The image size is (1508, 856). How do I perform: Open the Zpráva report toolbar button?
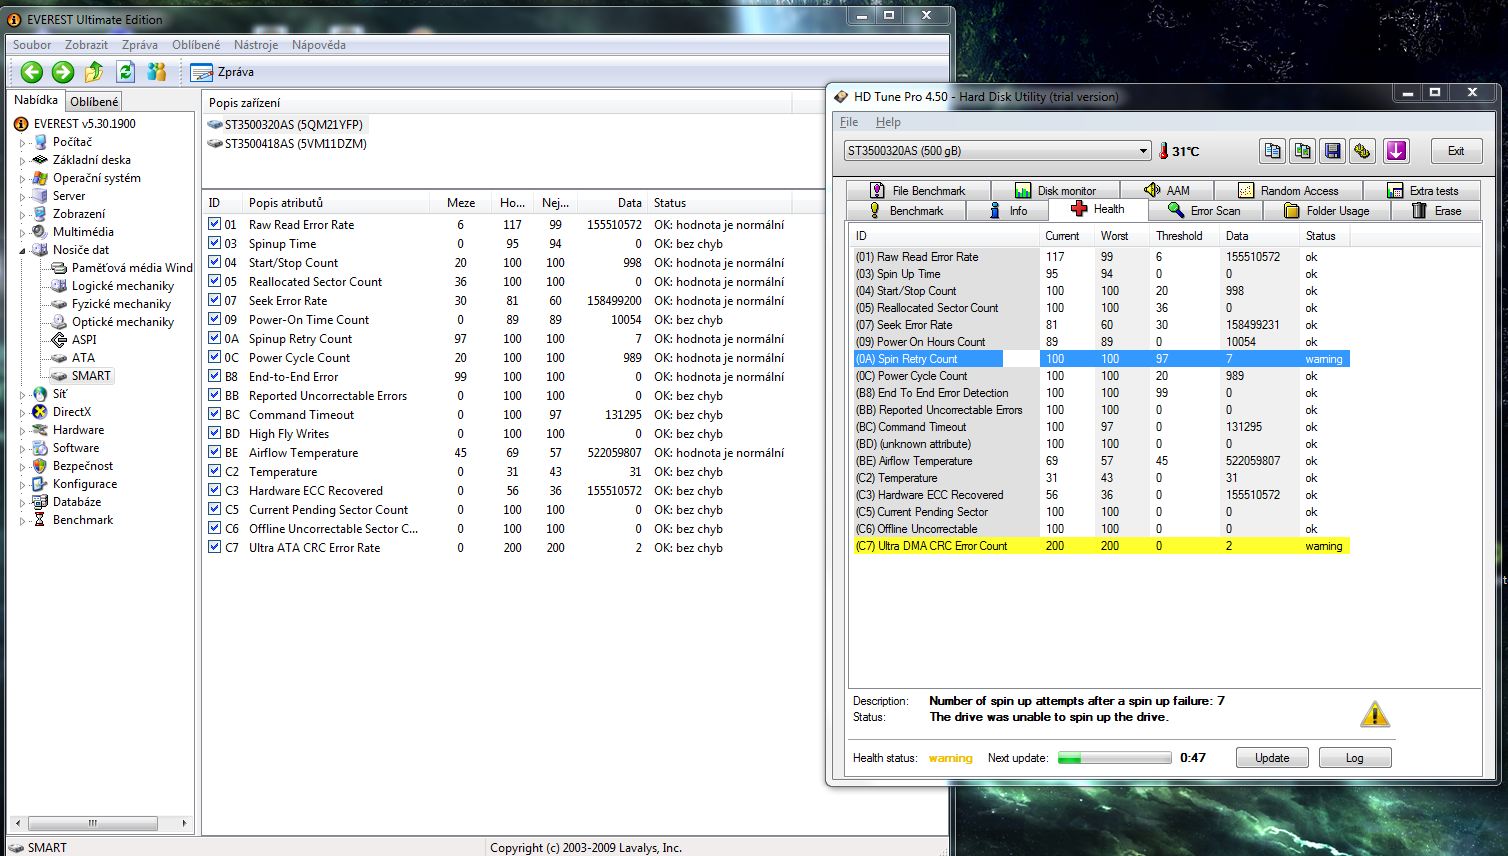(222, 72)
